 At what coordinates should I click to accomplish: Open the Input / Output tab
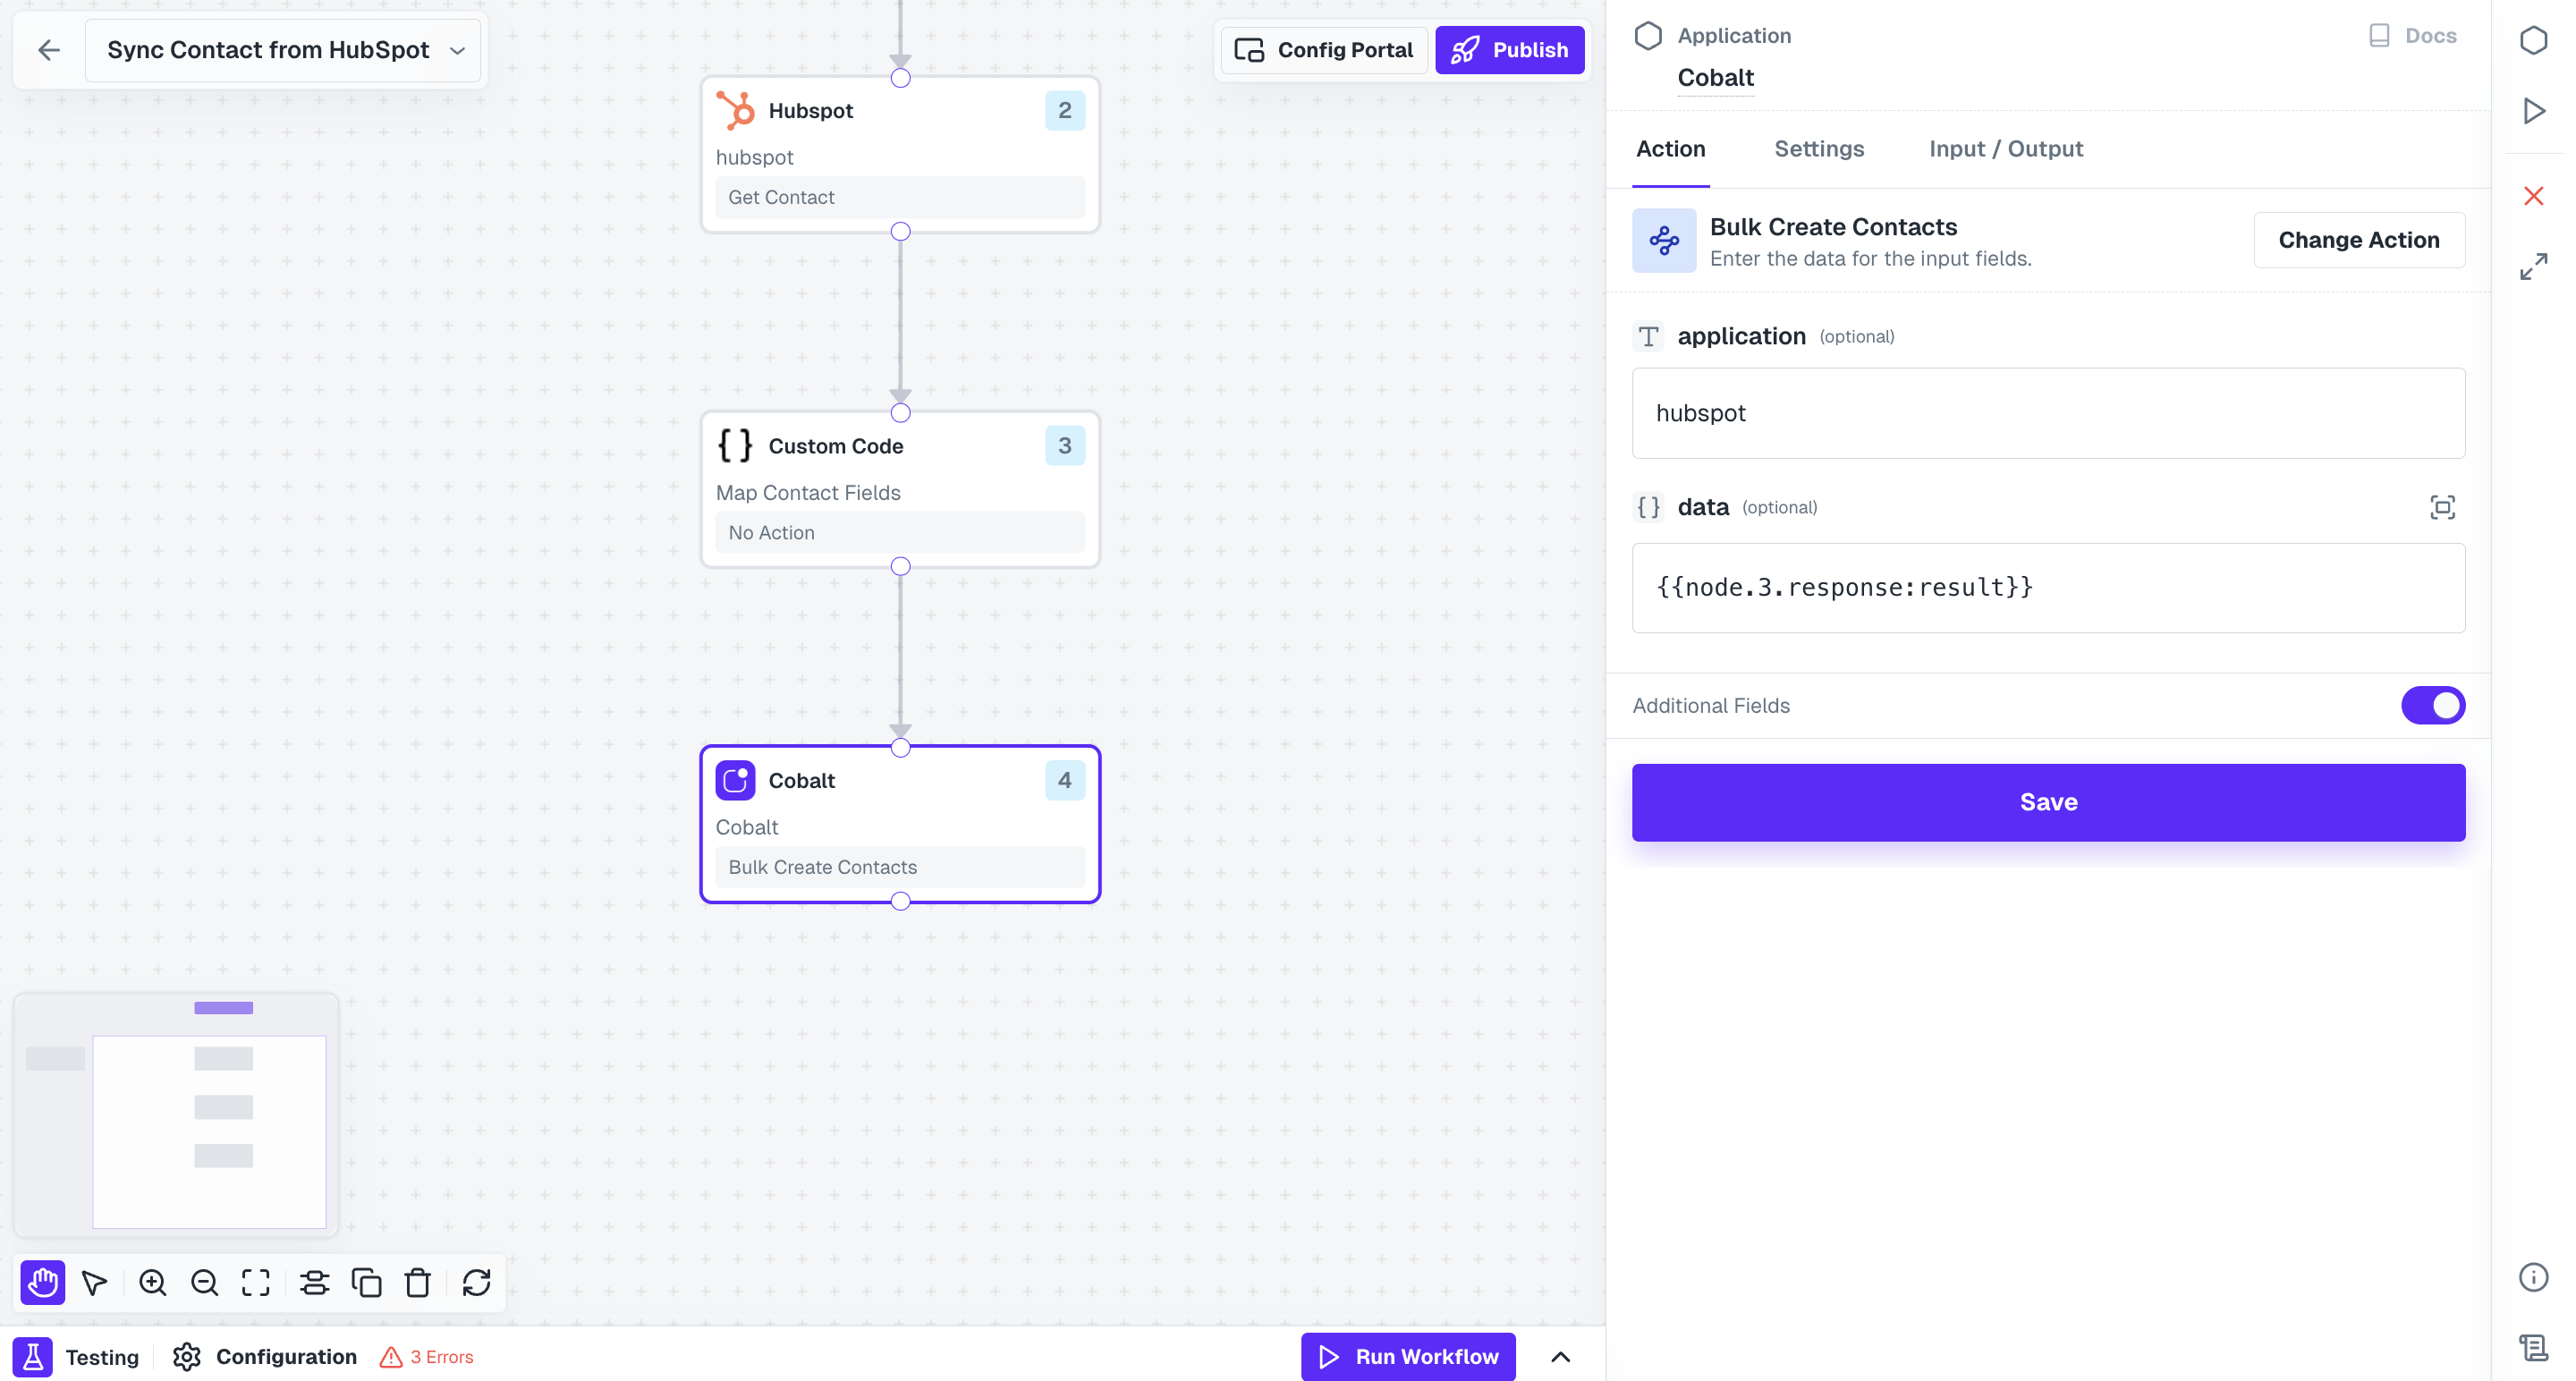pyautogui.click(x=2005, y=149)
